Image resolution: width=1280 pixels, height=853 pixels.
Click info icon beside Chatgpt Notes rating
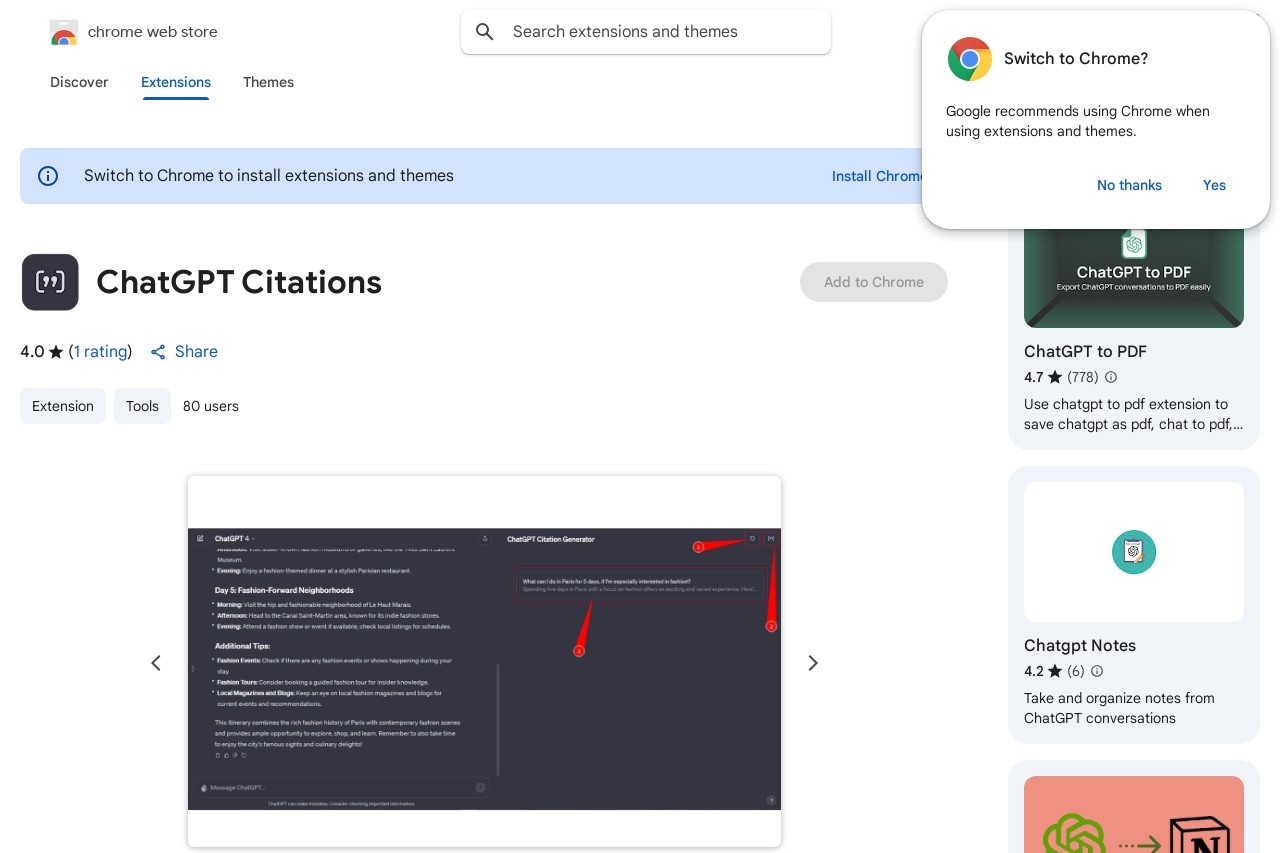click(1097, 672)
